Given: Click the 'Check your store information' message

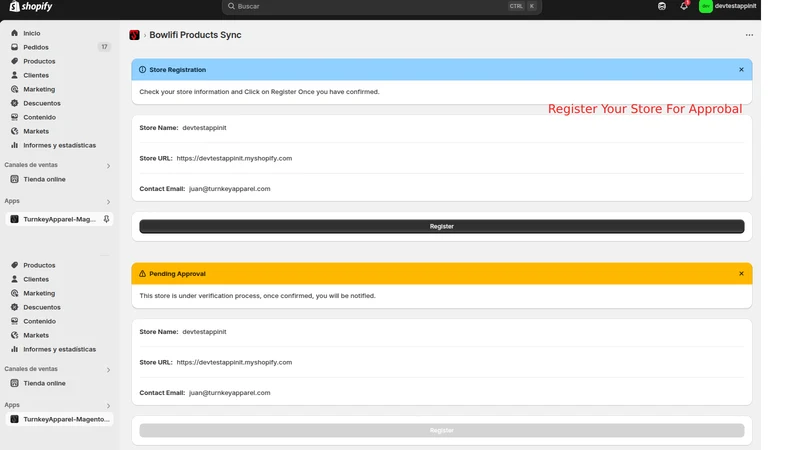Looking at the screenshot, I should [259, 92].
